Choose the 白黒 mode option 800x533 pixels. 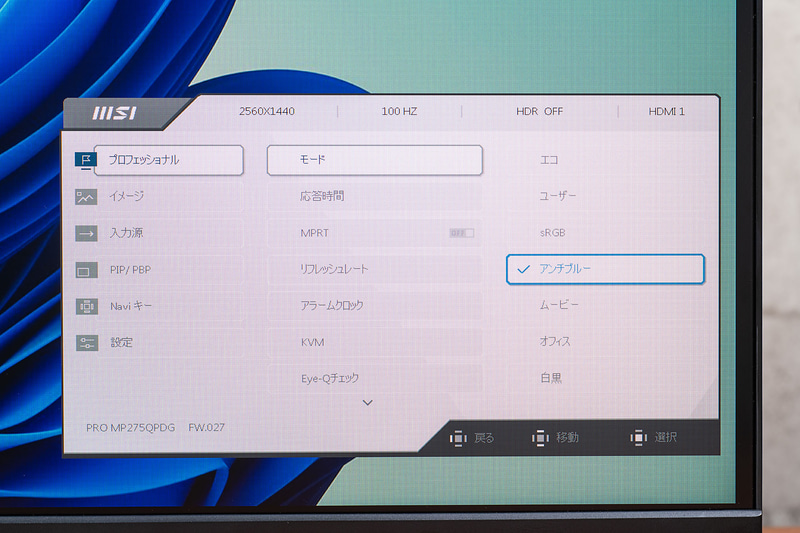(x=551, y=378)
